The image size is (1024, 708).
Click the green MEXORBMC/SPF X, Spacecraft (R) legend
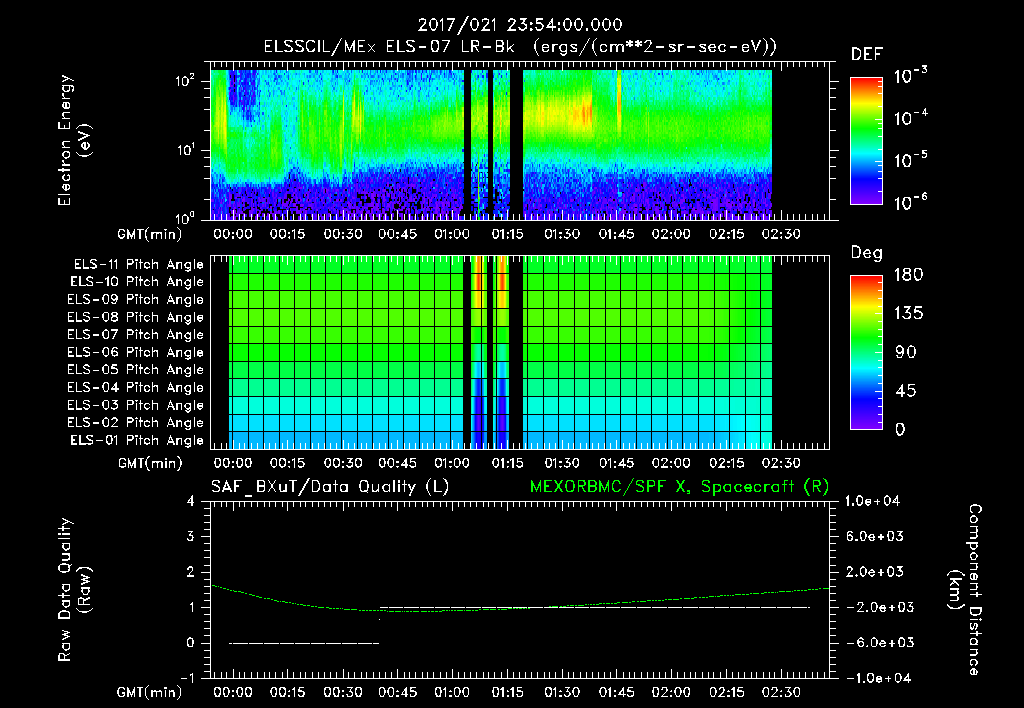(680, 487)
